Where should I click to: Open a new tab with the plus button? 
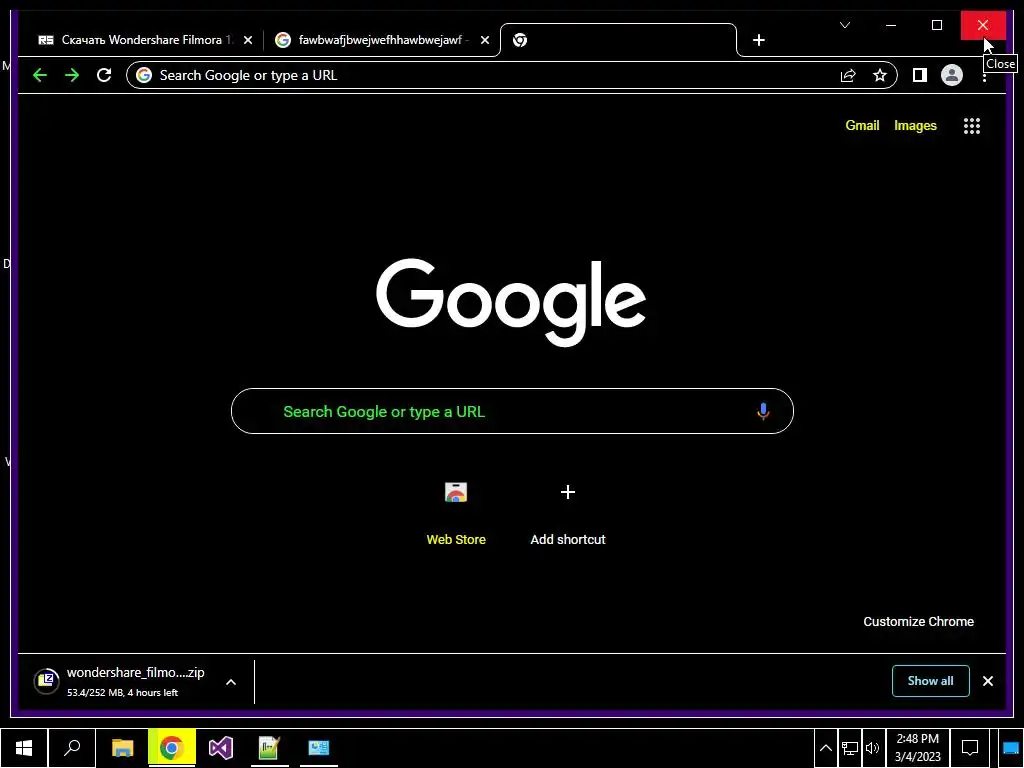(x=758, y=40)
